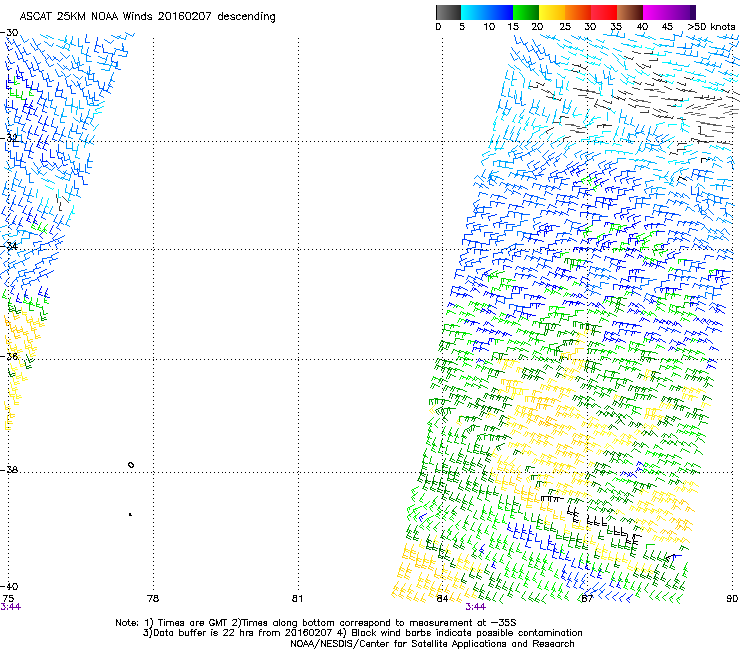Image resolution: width=740 pixels, height=650 pixels.
Task: Select the cyan-blue 5-15 knots legend swatch
Action: coord(487,12)
